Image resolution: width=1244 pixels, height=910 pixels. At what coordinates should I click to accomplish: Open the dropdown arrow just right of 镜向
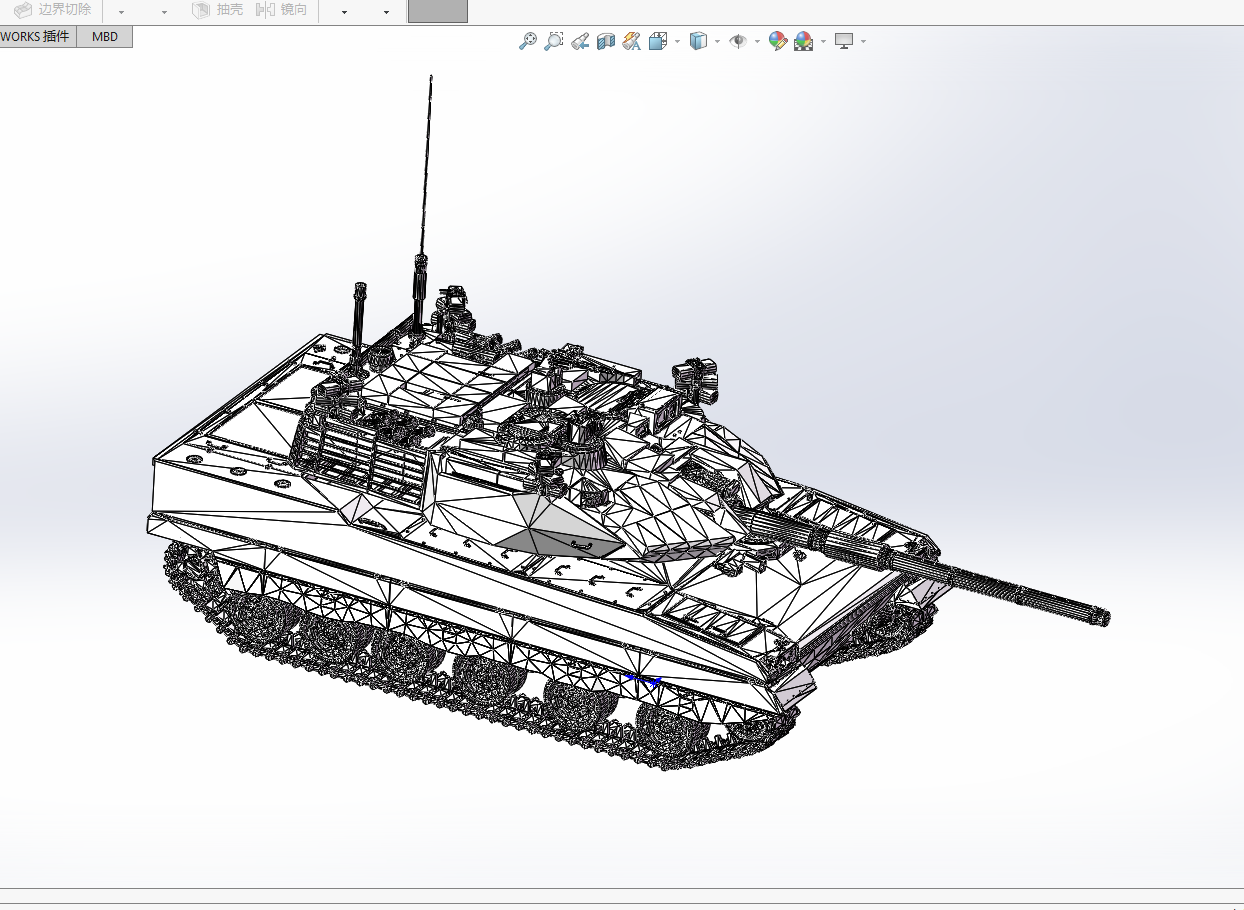click(344, 12)
